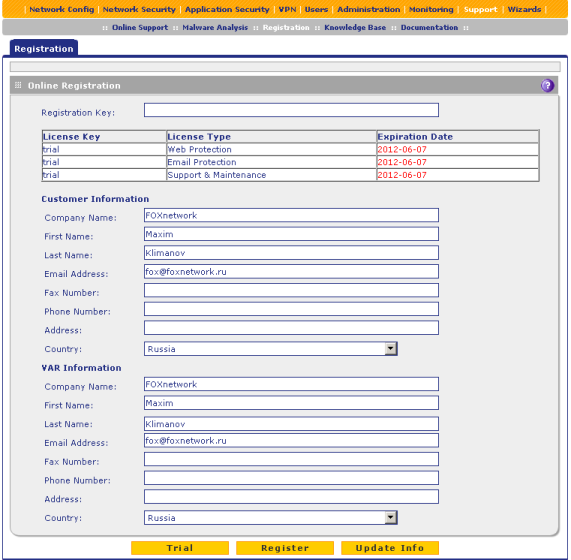This screenshot has height=560, width=571.
Task: Click the Online Registration grid icon
Action: pos(18,85)
